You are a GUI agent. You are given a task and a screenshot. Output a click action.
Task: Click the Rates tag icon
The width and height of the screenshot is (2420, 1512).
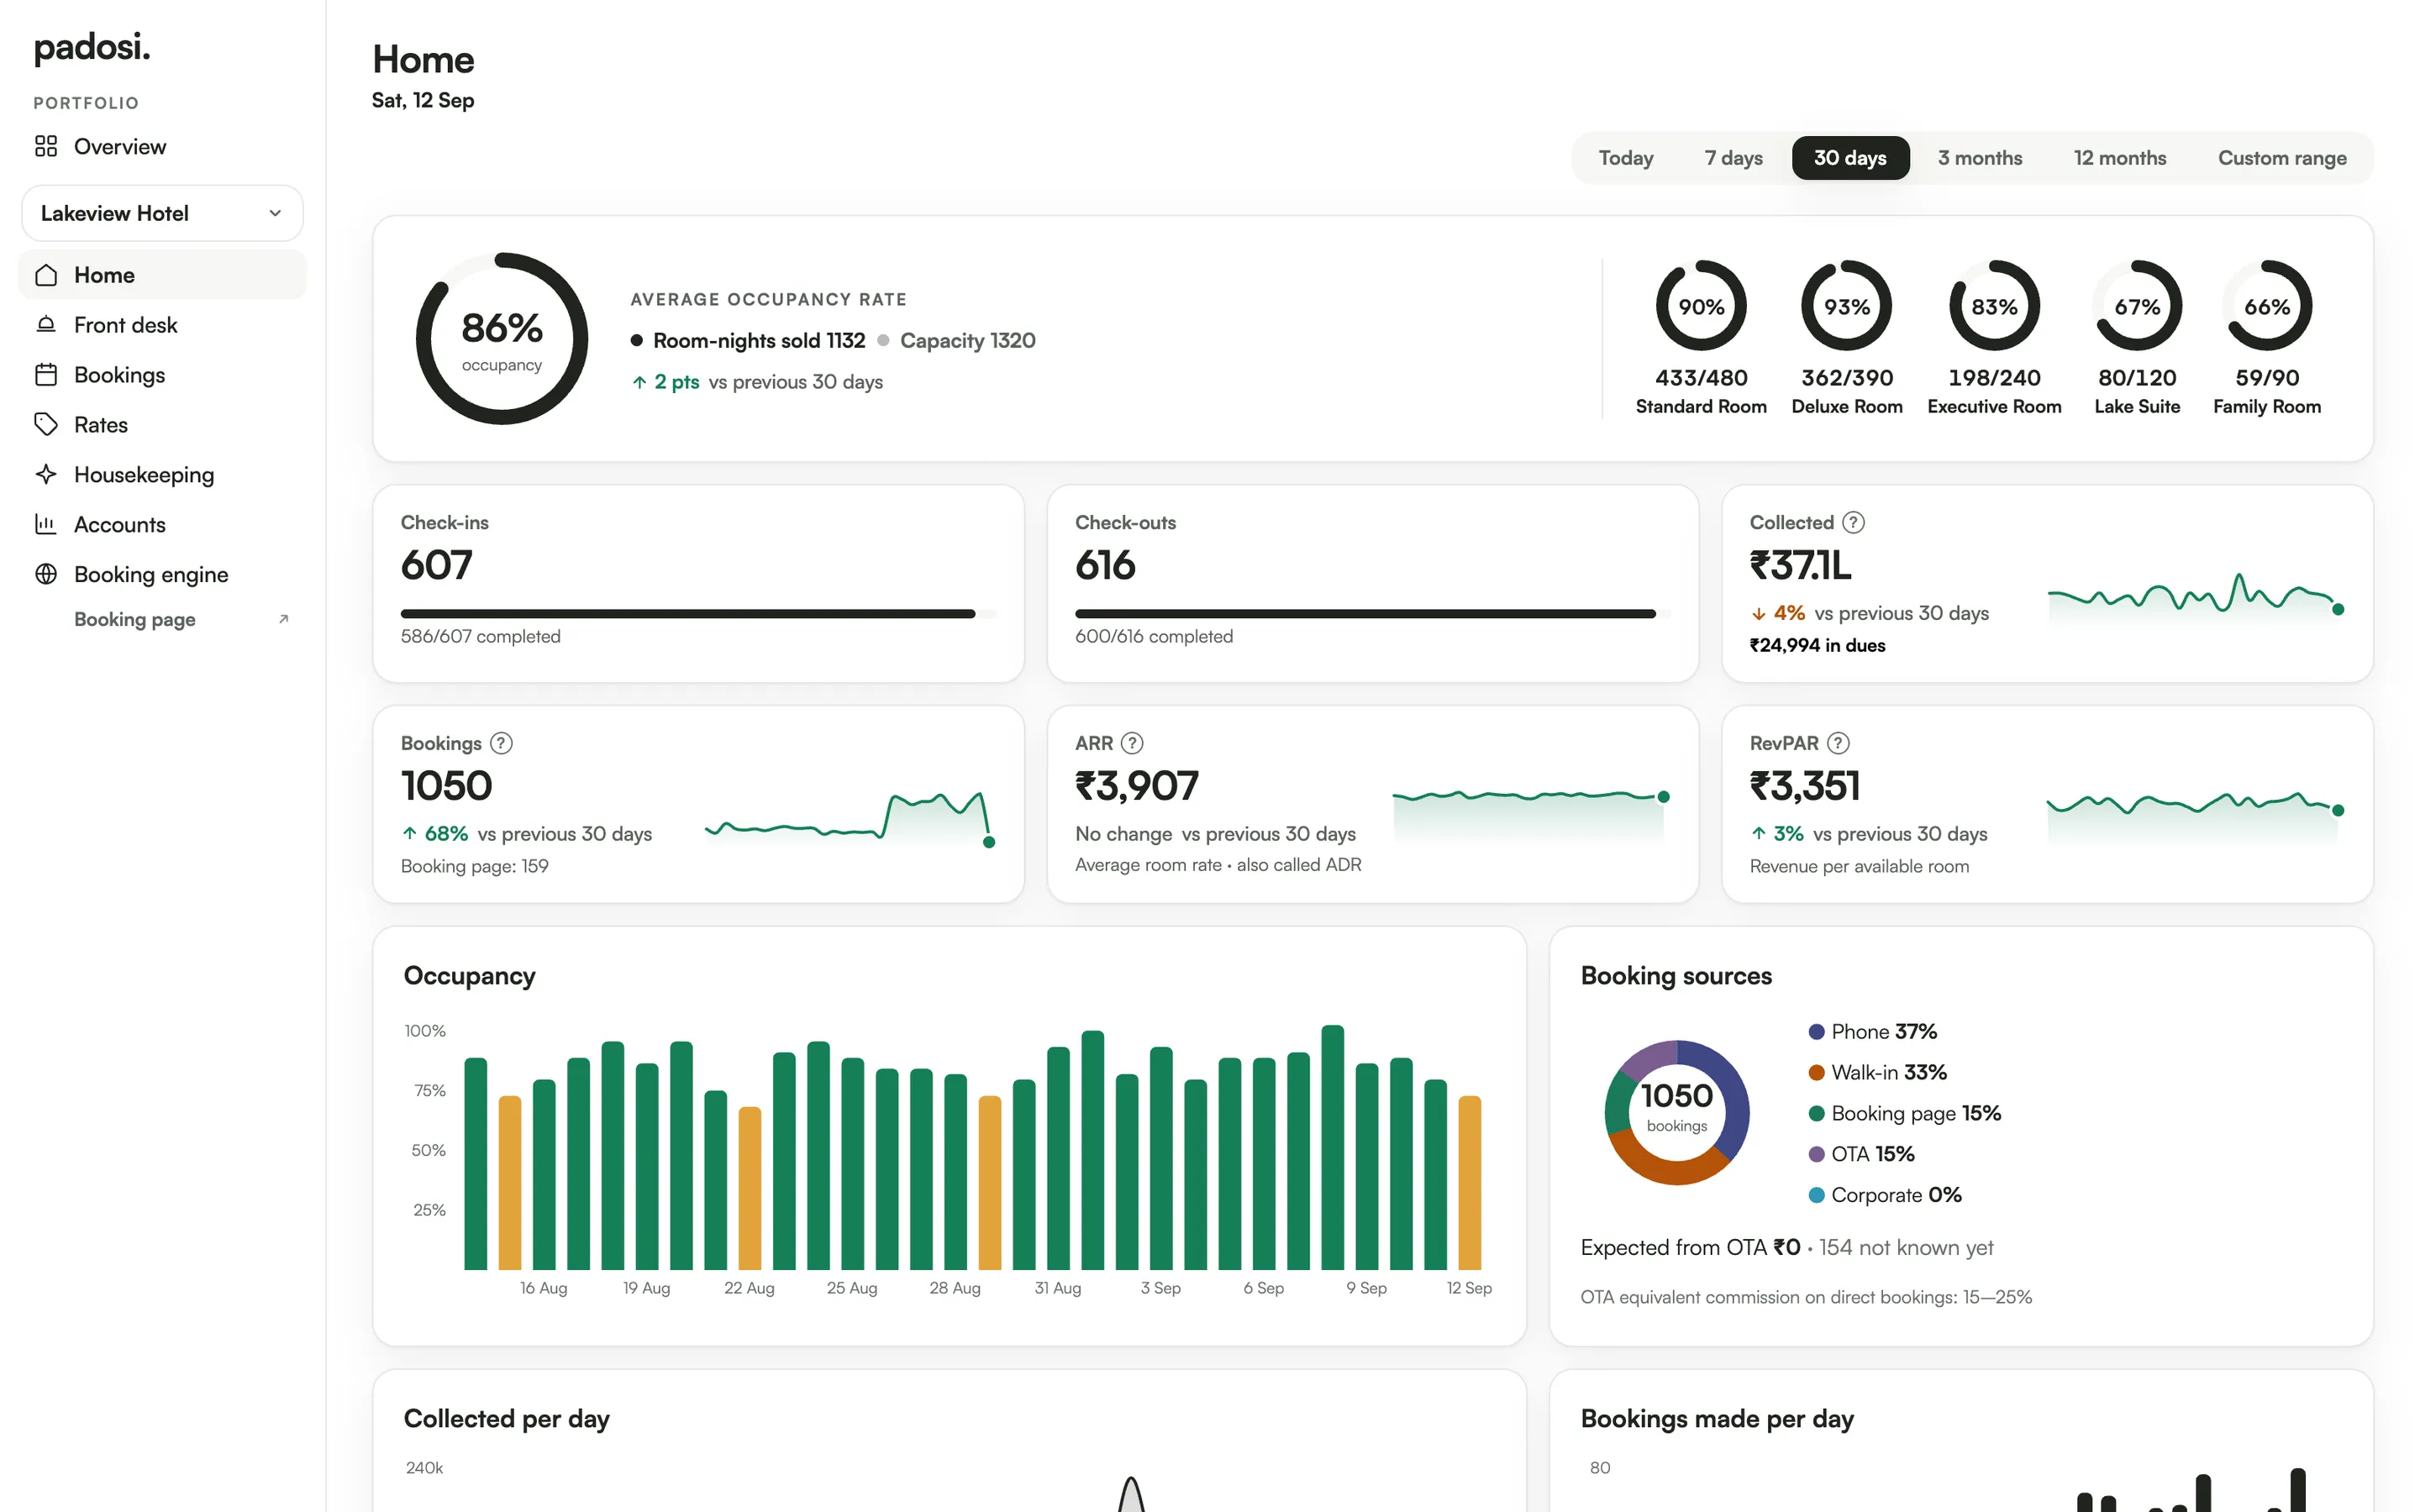click(46, 425)
